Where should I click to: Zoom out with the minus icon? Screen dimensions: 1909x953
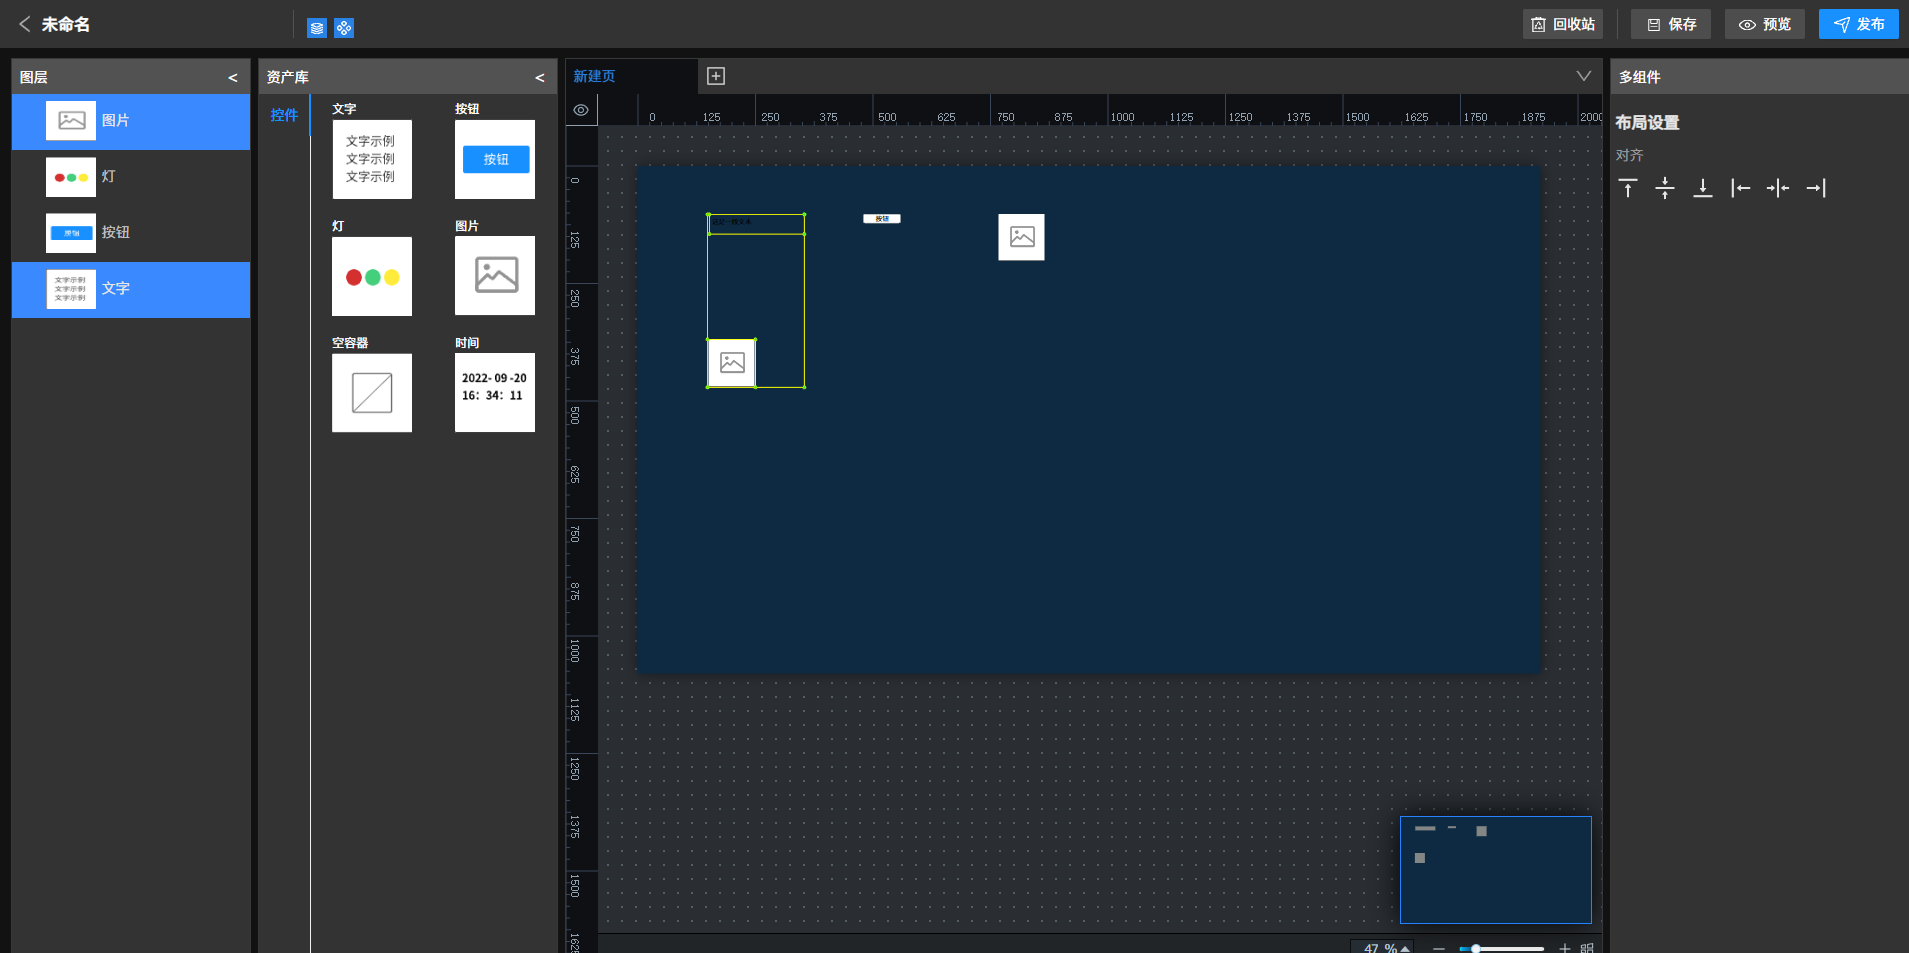click(x=1439, y=948)
